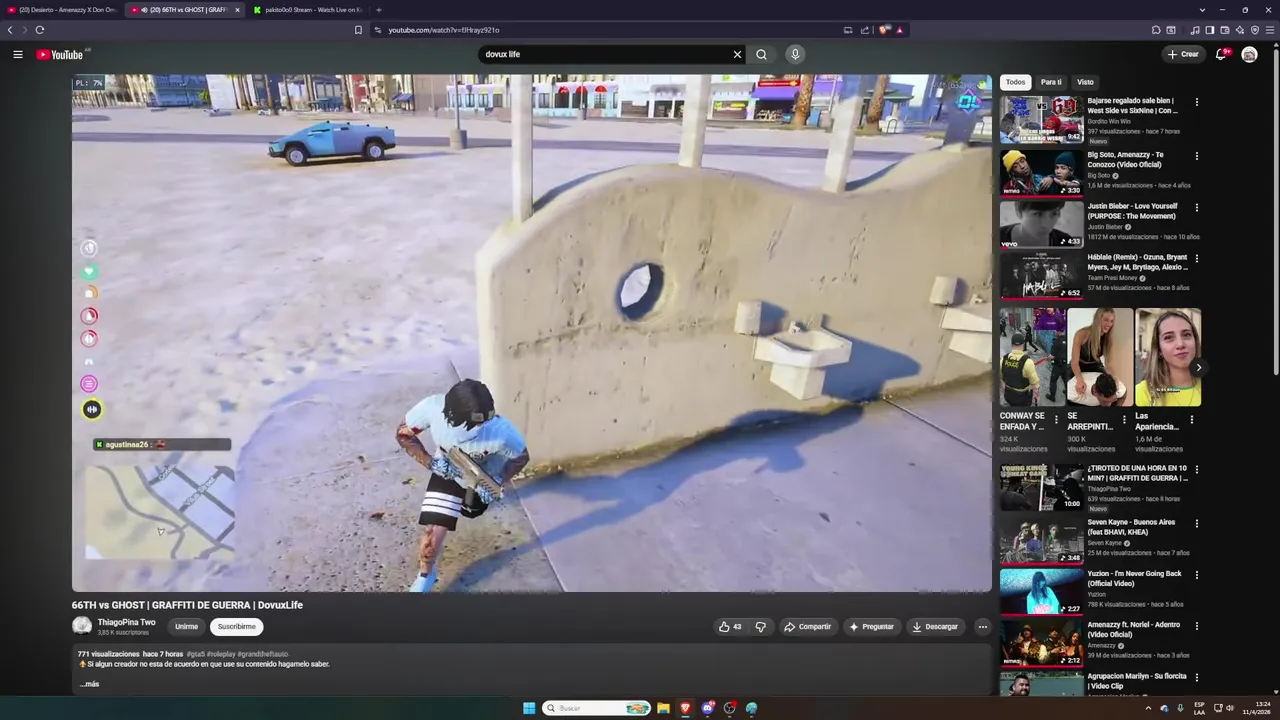Open options for Agrupacion Marilyn video

click(1196, 677)
